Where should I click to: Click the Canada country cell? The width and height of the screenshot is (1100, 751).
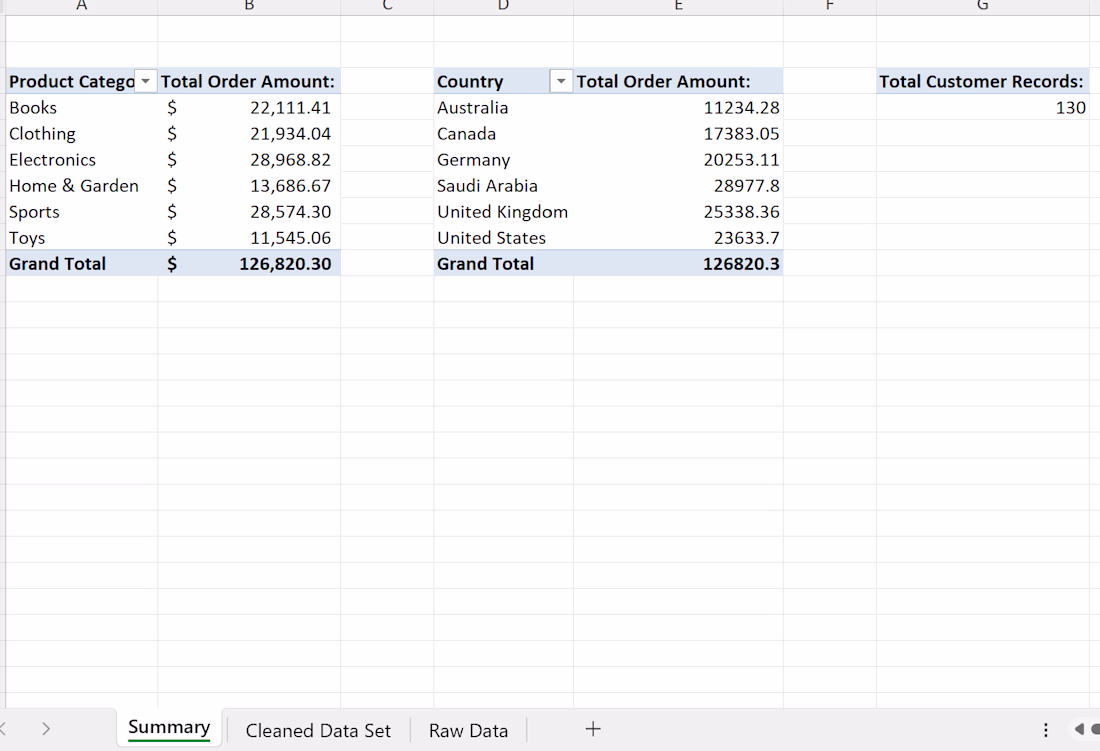coord(503,133)
